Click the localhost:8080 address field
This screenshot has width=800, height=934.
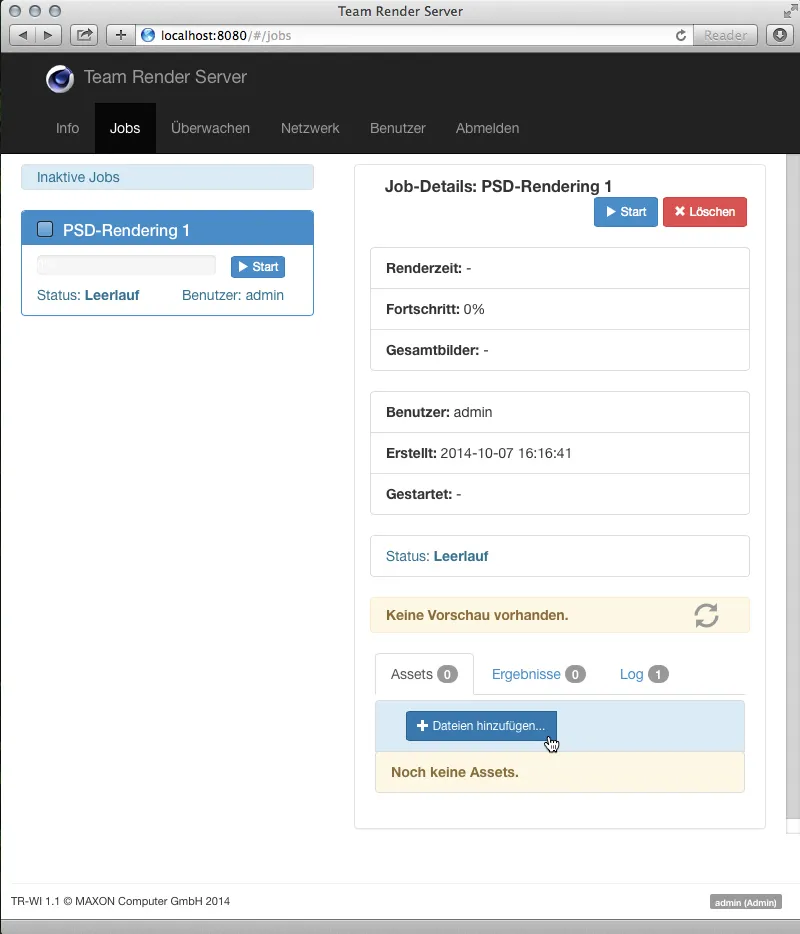pyautogui.click(x=414, y=35)
